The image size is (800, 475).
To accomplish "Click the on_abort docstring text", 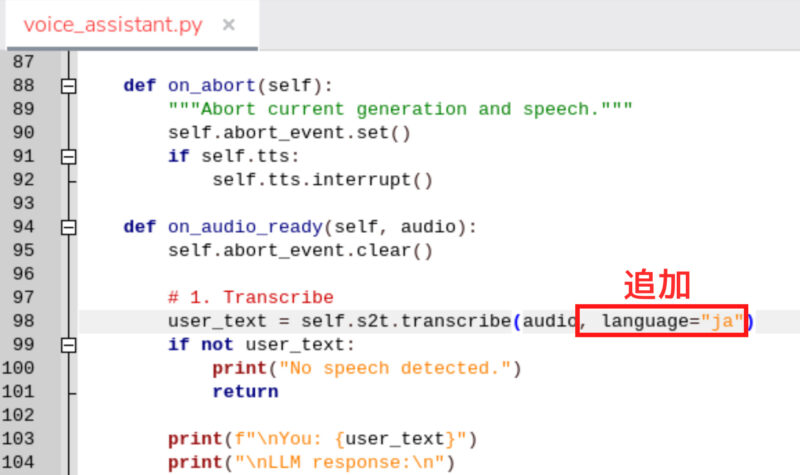I will pyautogui.click(x=400, y=109).
